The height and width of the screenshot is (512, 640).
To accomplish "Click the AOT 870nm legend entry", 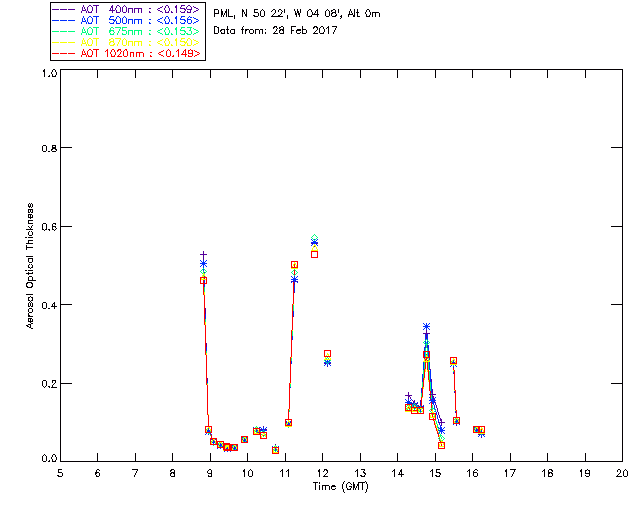I will tap(126, 42).
